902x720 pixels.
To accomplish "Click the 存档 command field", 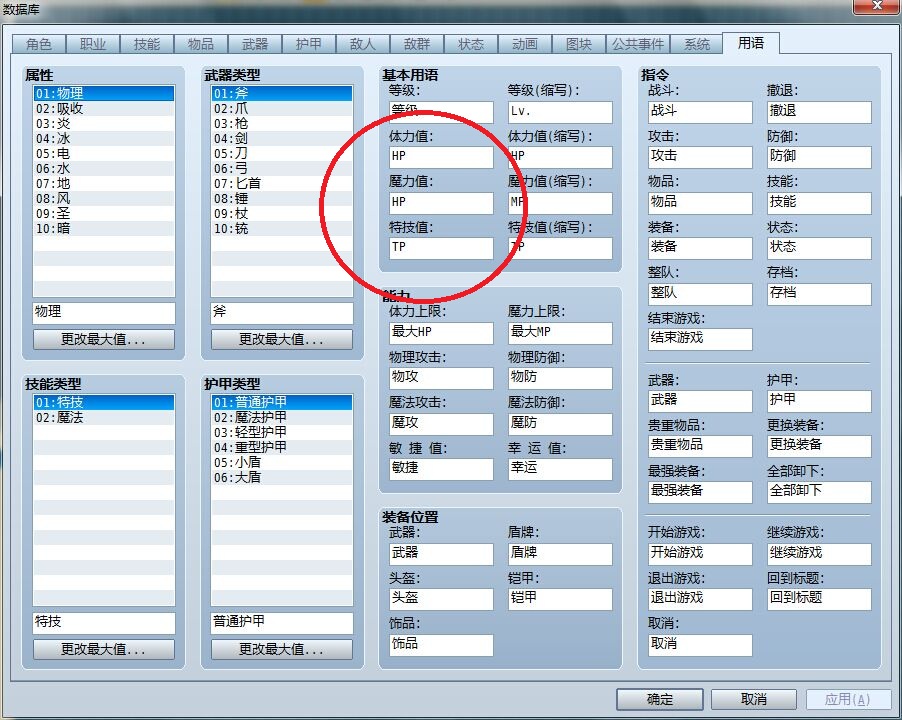I will [819, 294].
